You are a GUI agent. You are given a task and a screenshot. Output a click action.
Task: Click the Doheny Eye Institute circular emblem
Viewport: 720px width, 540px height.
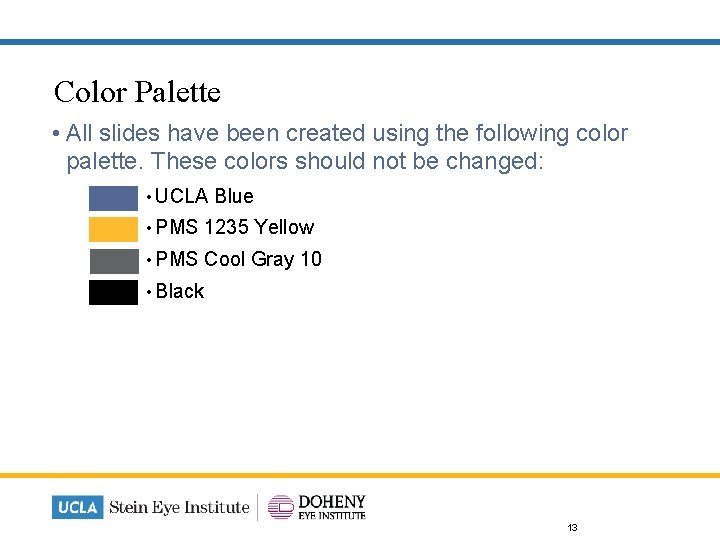click(x=281, y=507)
